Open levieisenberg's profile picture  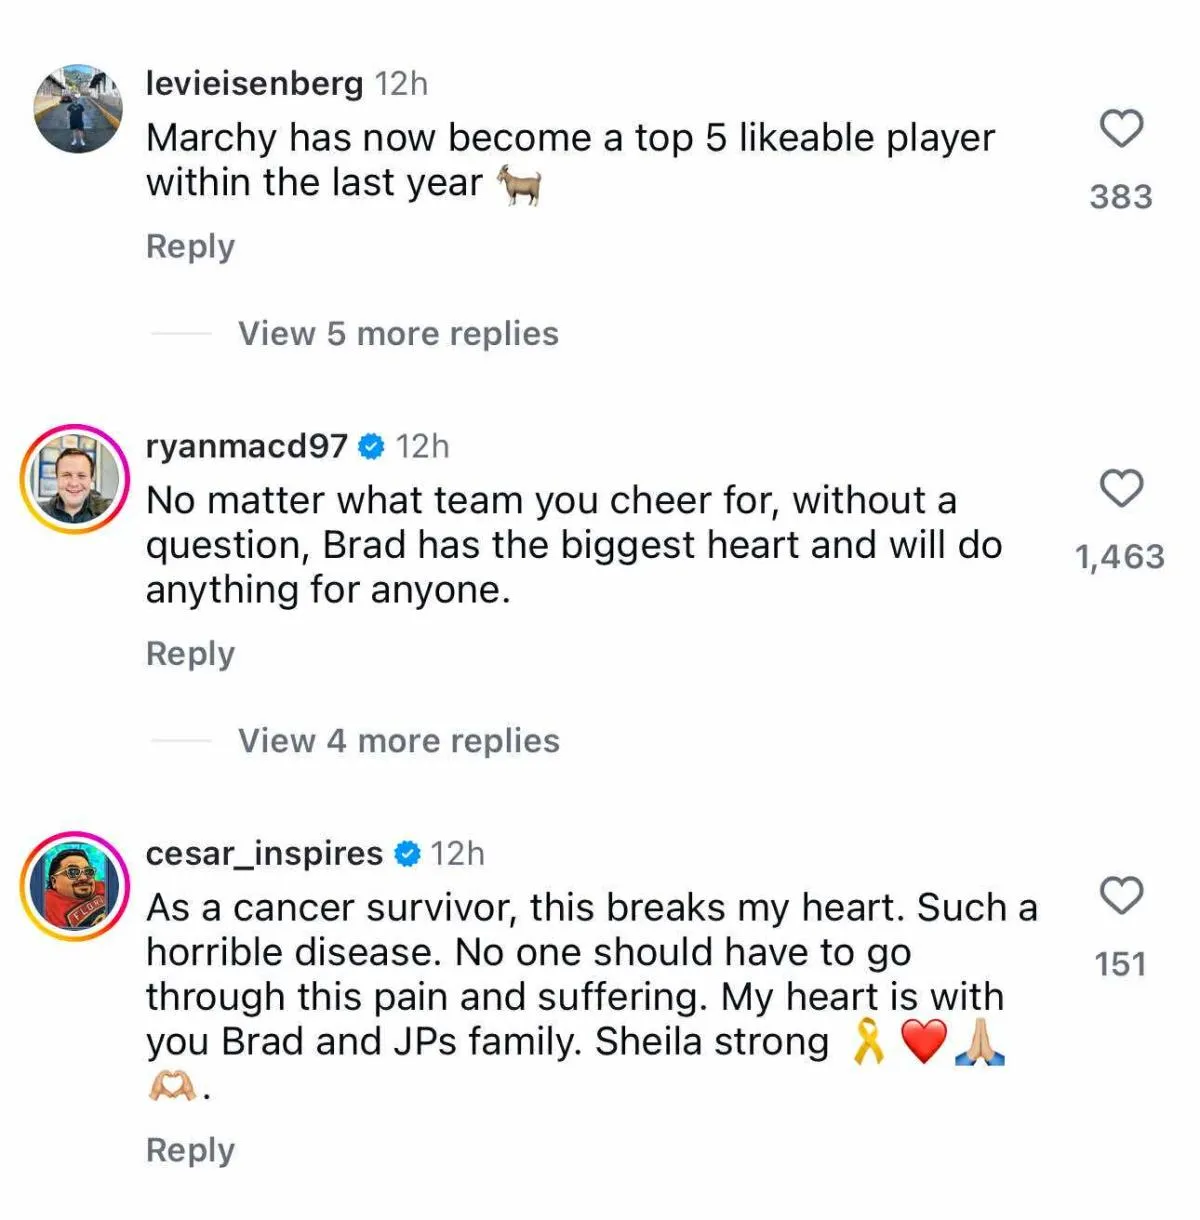[x=78, y=108]
